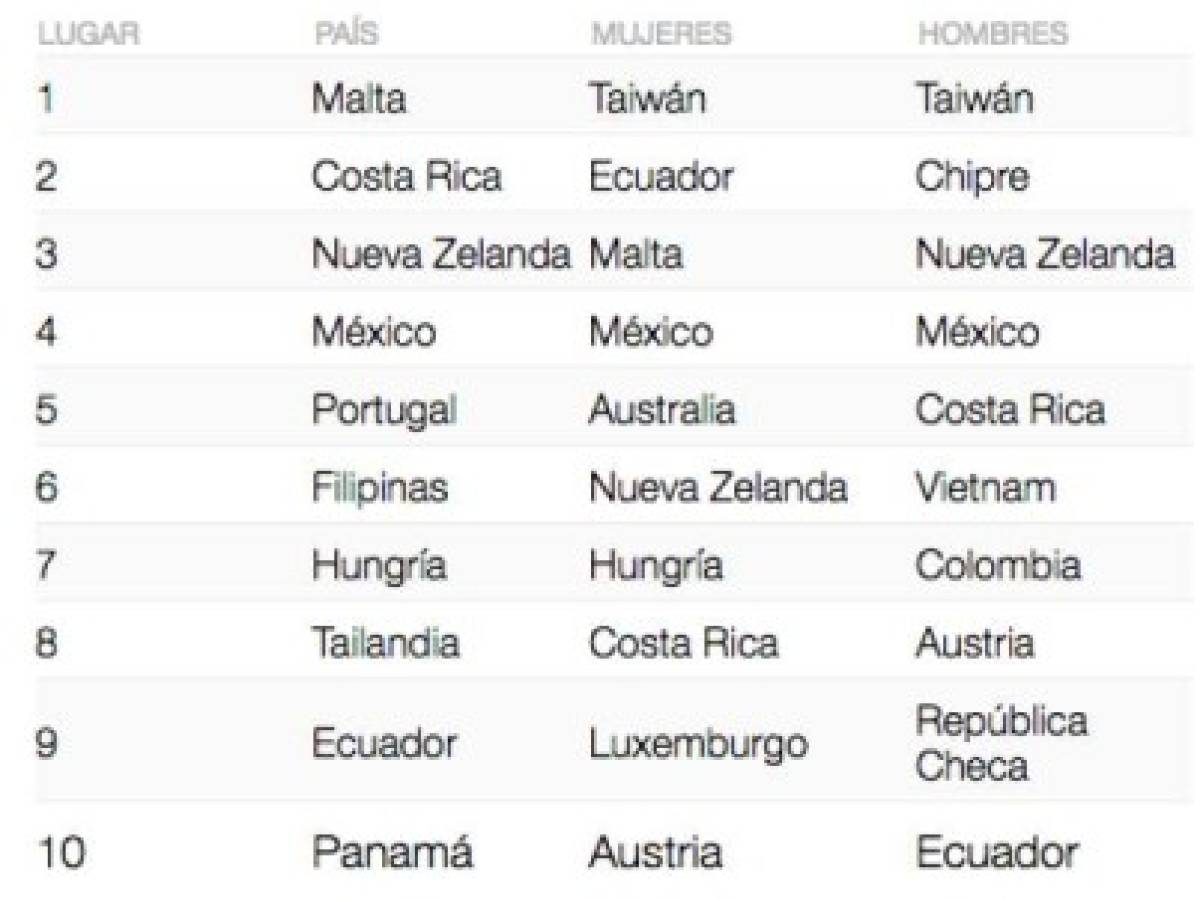Select Filipinas in row 6
Viewport: 1200px width, 900px height.
380,488
